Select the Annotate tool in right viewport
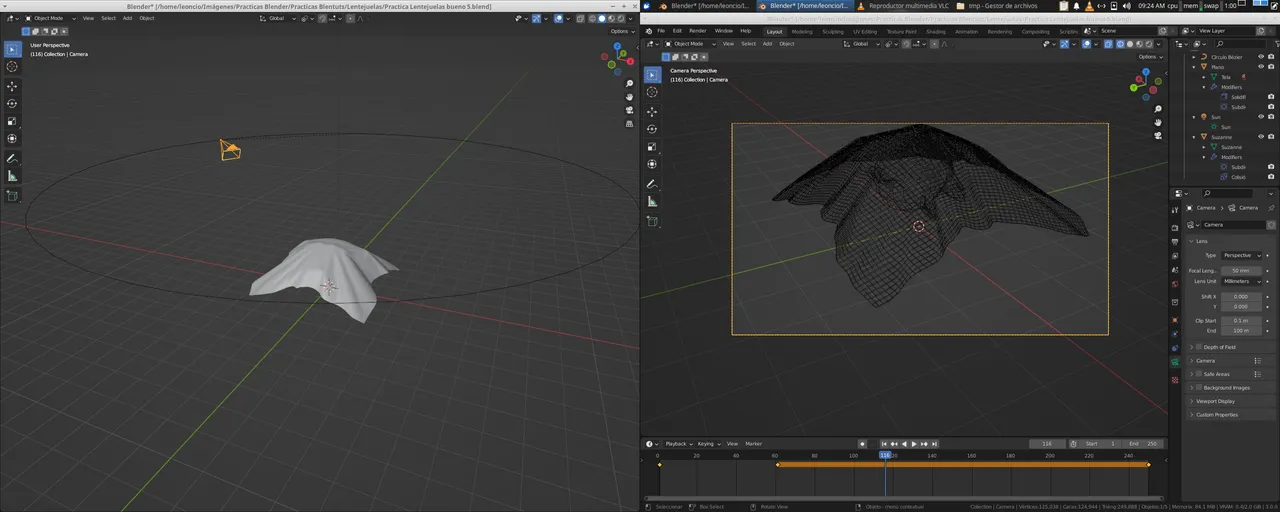Viewport: 1280px width, 512px height. [x=652, y=184]
